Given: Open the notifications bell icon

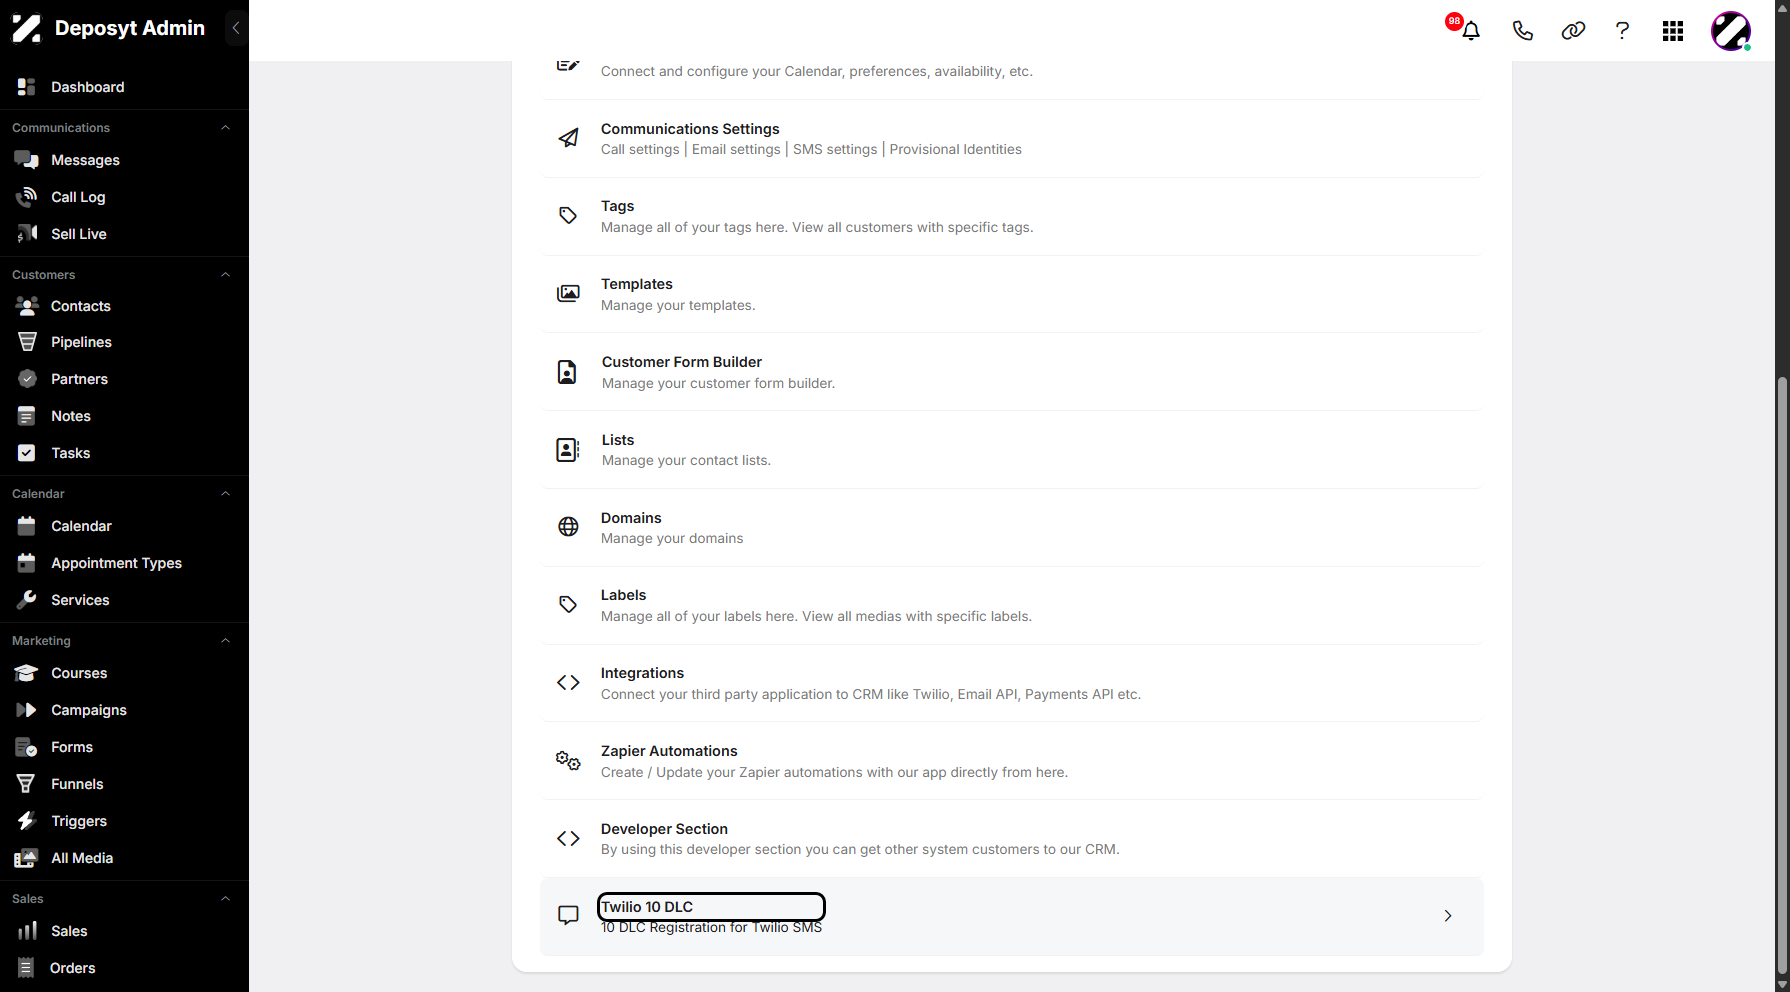Looking at the screenshot, I should coord(1470,31).
